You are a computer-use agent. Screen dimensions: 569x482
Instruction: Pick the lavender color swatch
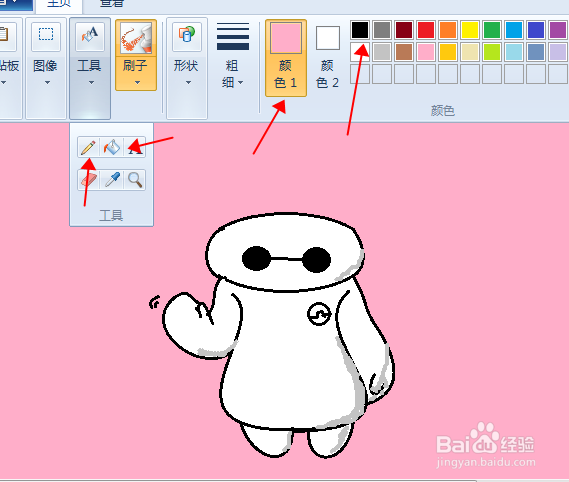click(558, 52)
